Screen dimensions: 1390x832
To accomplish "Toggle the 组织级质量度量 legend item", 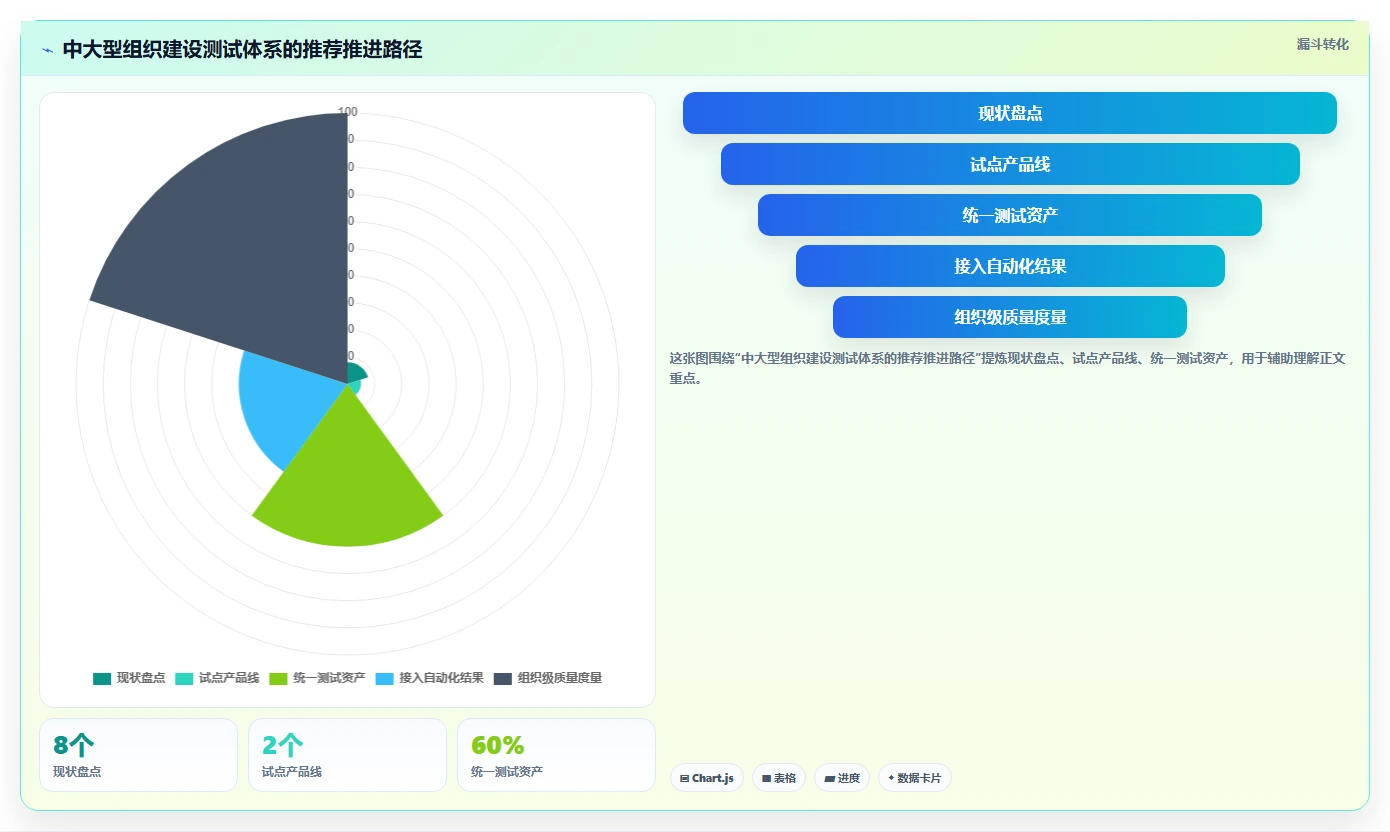I will tap(548, 678).
